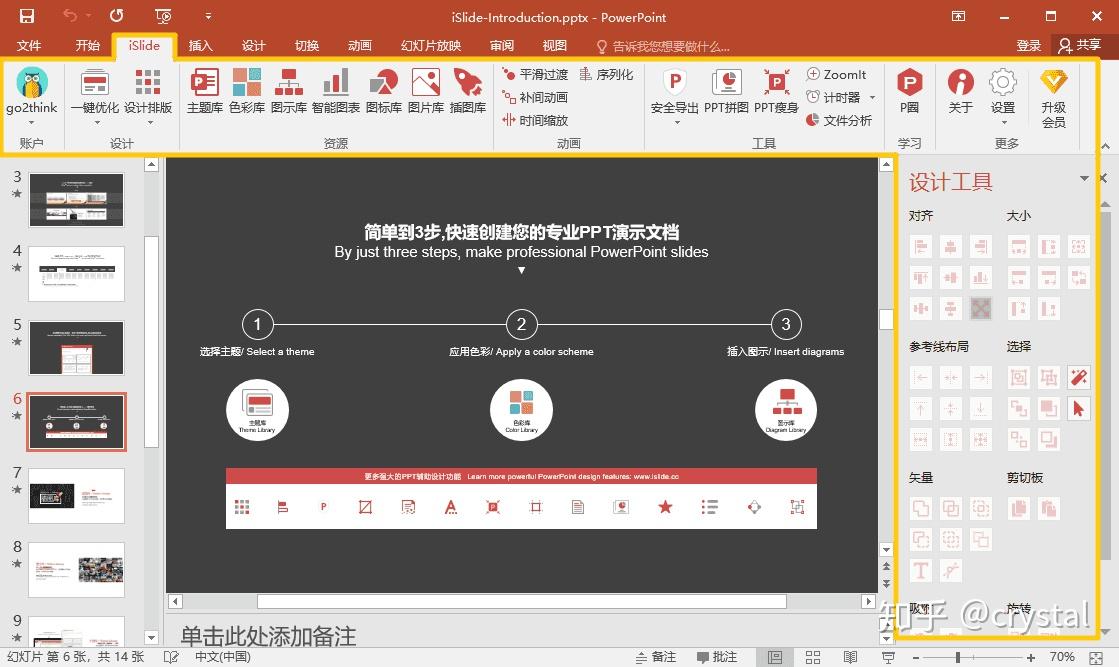Viewport: 1119px width, 667px height.
Task: Open the 主题库 Theme Library
Action: tap(204, 95)
